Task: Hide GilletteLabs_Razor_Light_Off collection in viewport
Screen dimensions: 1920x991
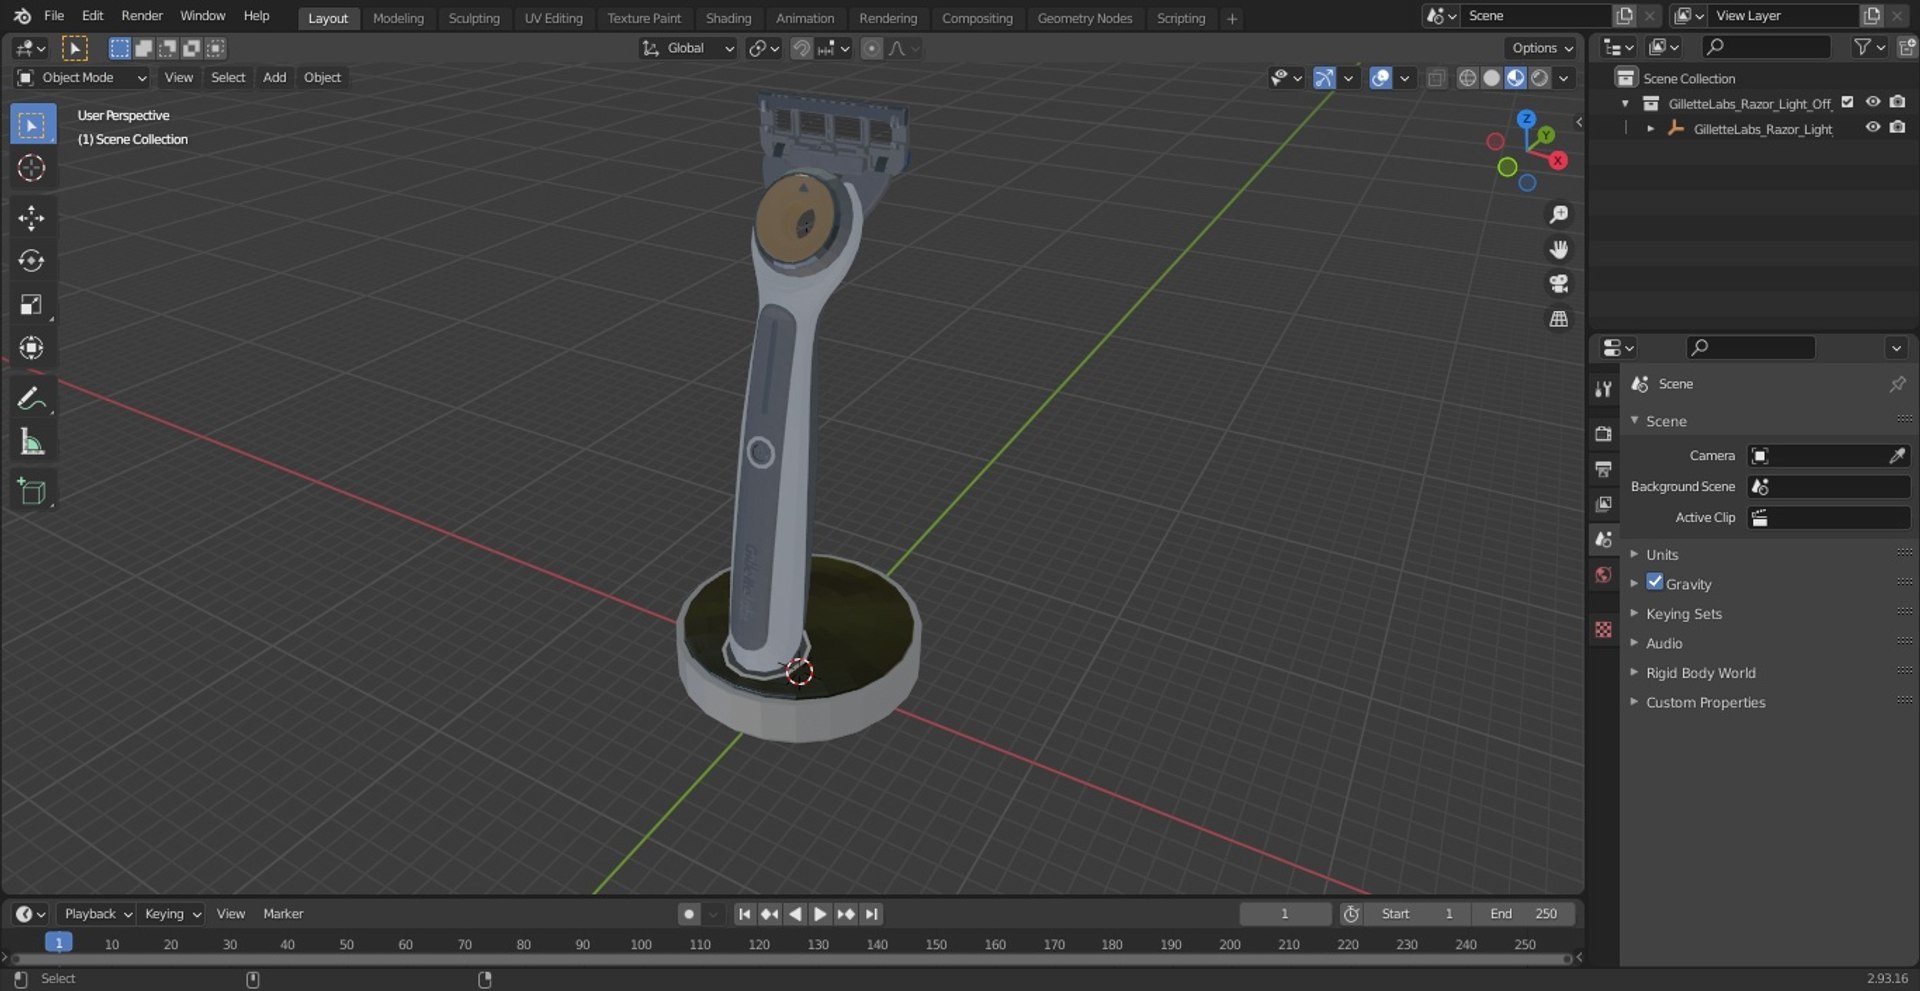Action: coord(1872,102)
